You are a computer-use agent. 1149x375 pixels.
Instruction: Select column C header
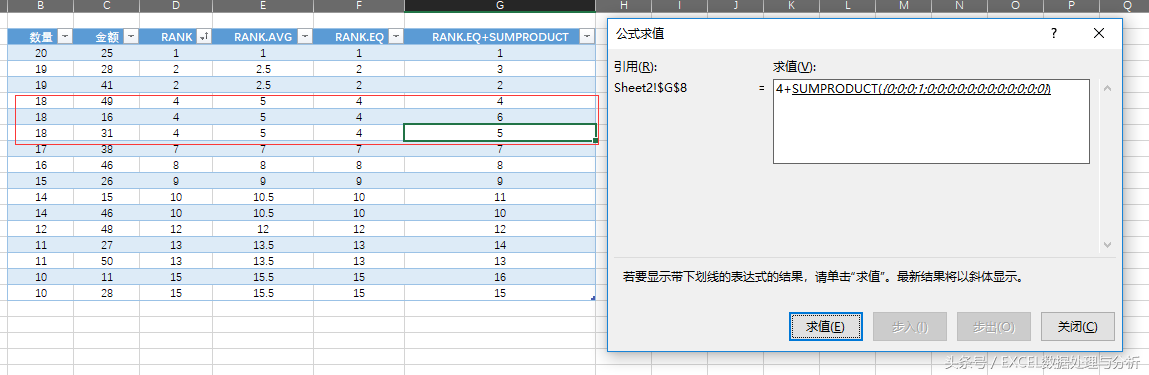tap(106, 6)
